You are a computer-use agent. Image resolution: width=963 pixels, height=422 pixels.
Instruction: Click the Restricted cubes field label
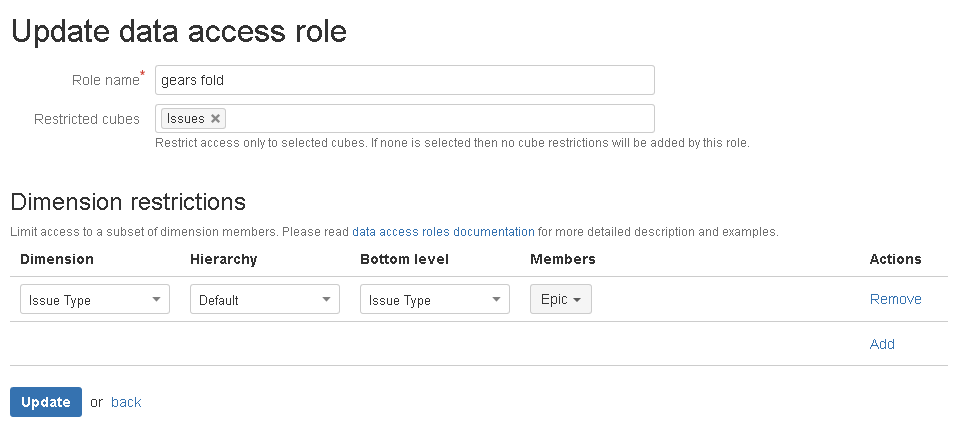(x=87, y=119)
